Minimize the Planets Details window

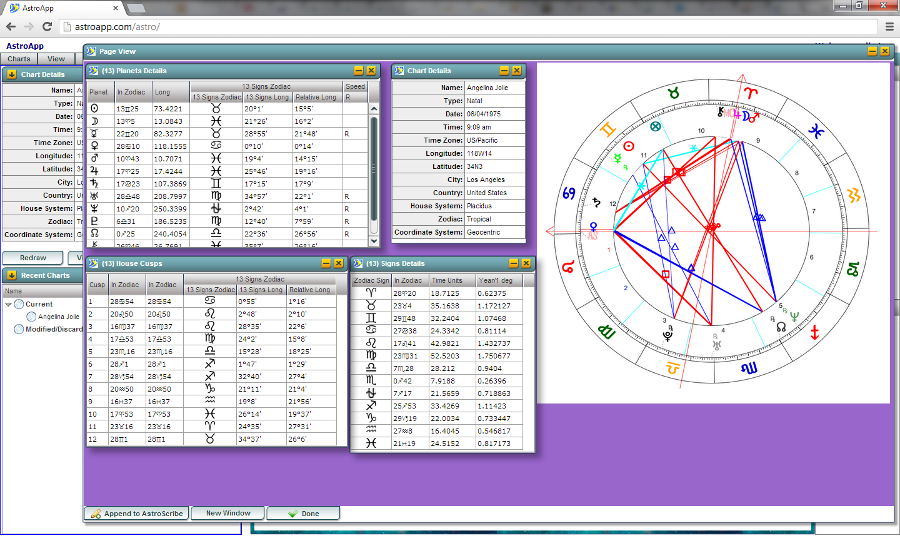pos(359,71)
